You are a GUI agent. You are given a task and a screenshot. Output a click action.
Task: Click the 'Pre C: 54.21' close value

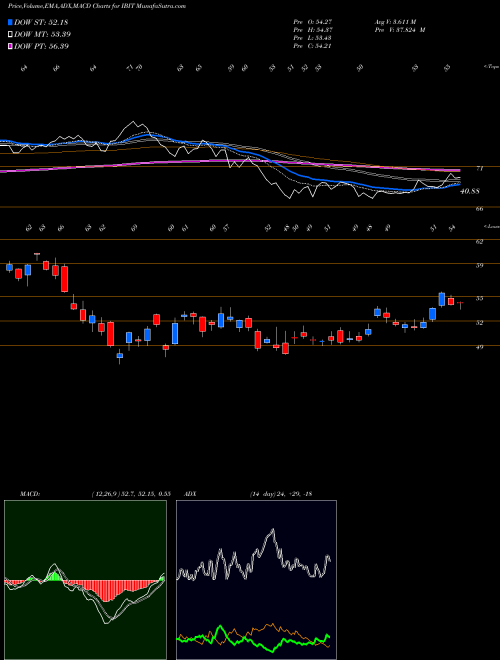click(x=313, y=46)
